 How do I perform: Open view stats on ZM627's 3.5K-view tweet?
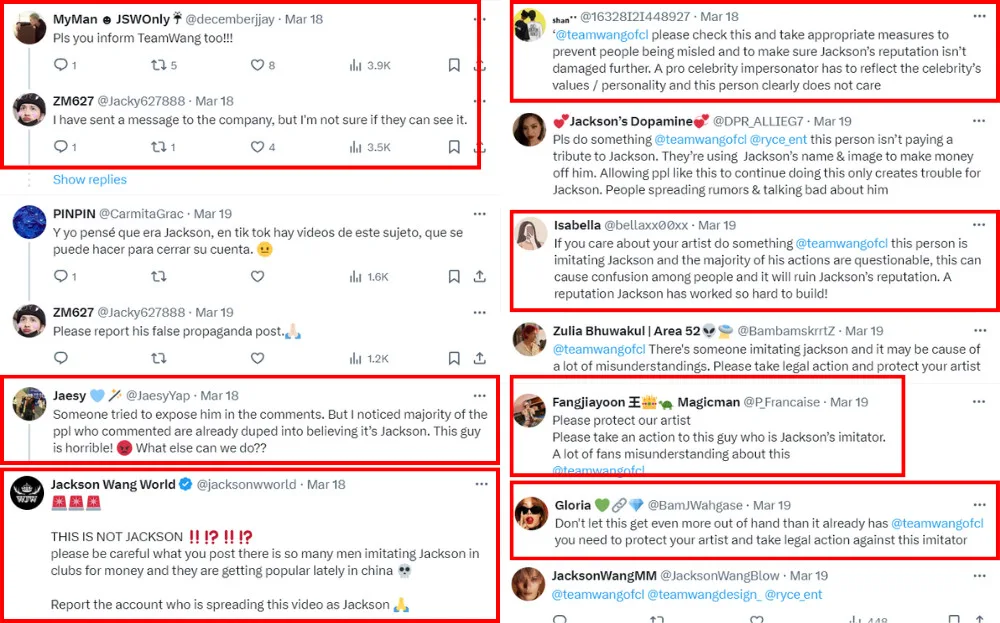(355, 147)
